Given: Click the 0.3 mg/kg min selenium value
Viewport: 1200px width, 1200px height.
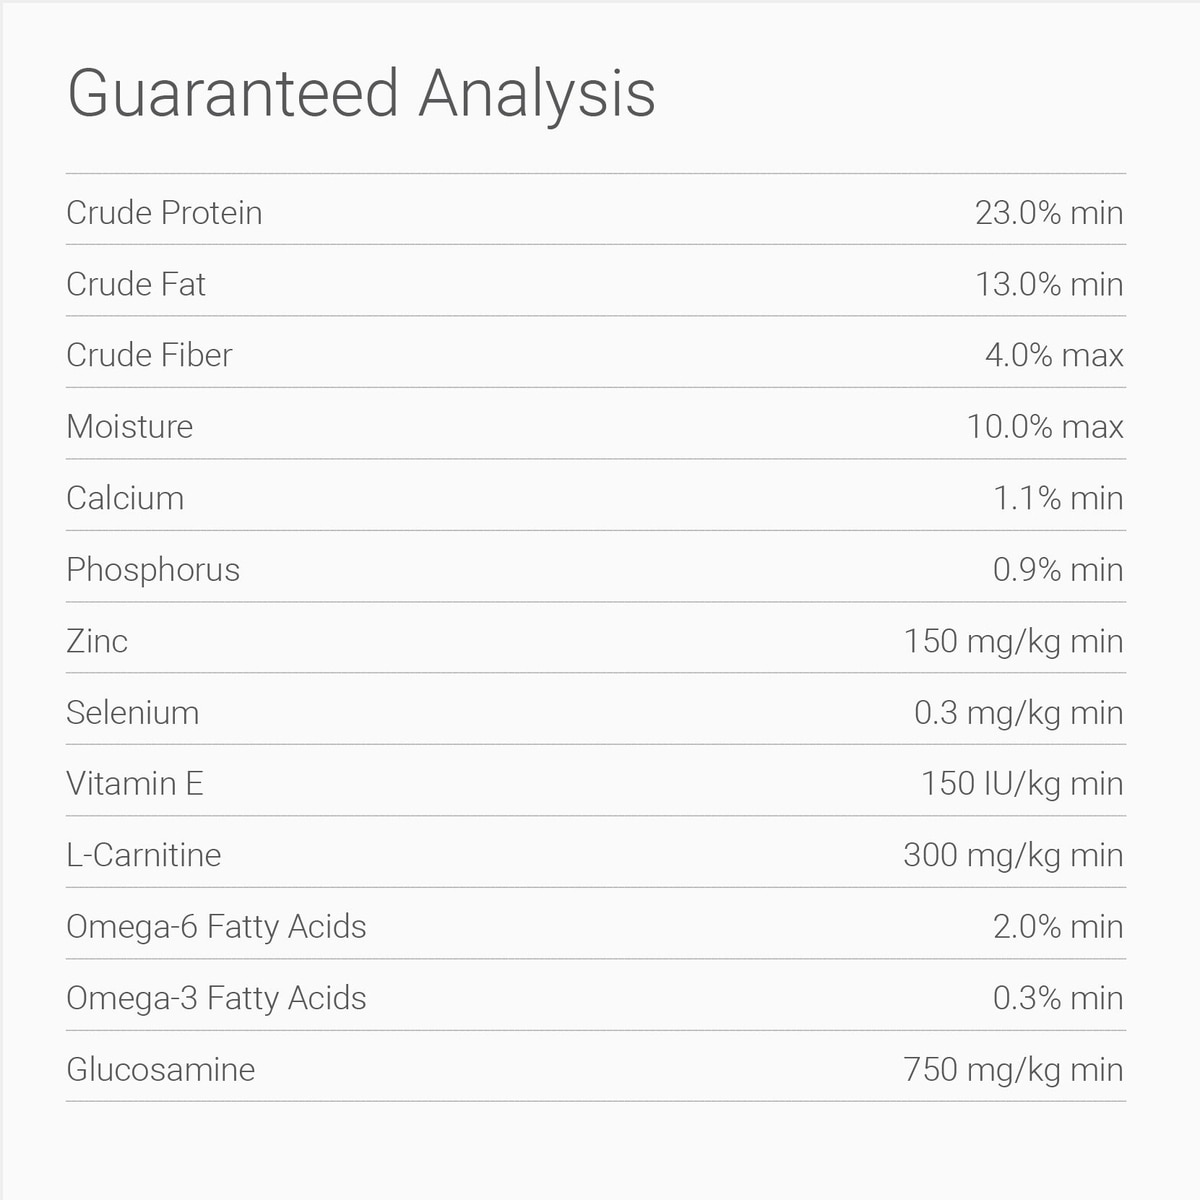Looking at the screenshot, I should tap(1018, 713).
